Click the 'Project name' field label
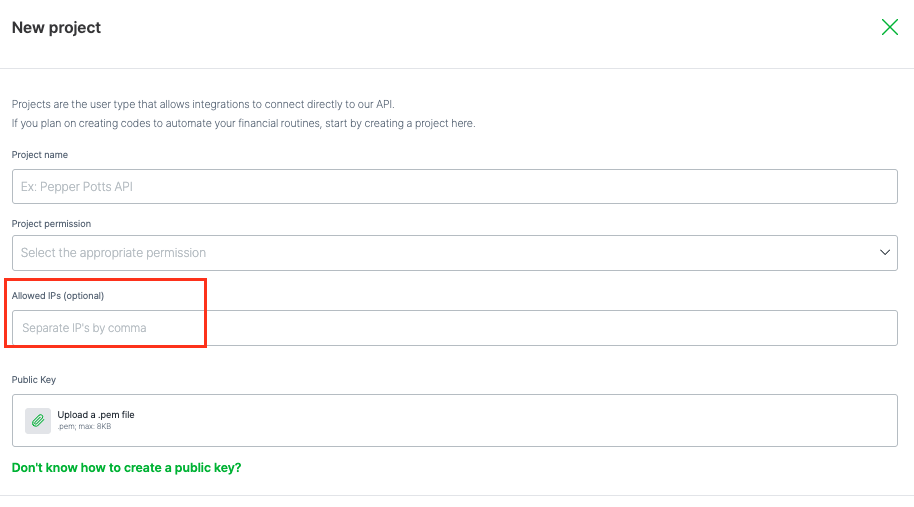Viewport: 914px width, 507px height. tap(40, 155)
